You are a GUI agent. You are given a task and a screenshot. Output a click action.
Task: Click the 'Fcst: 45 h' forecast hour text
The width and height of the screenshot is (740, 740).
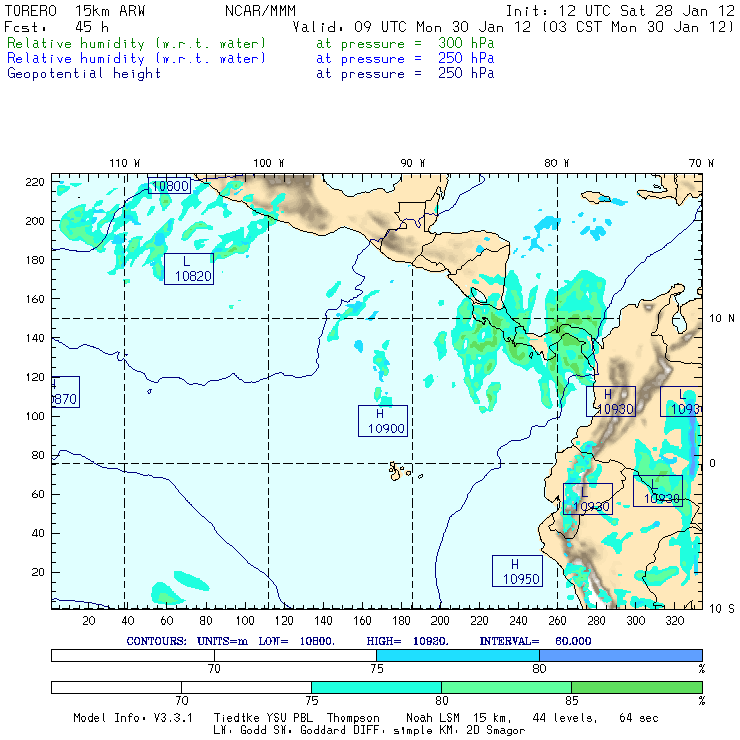[x=56, y=27]
